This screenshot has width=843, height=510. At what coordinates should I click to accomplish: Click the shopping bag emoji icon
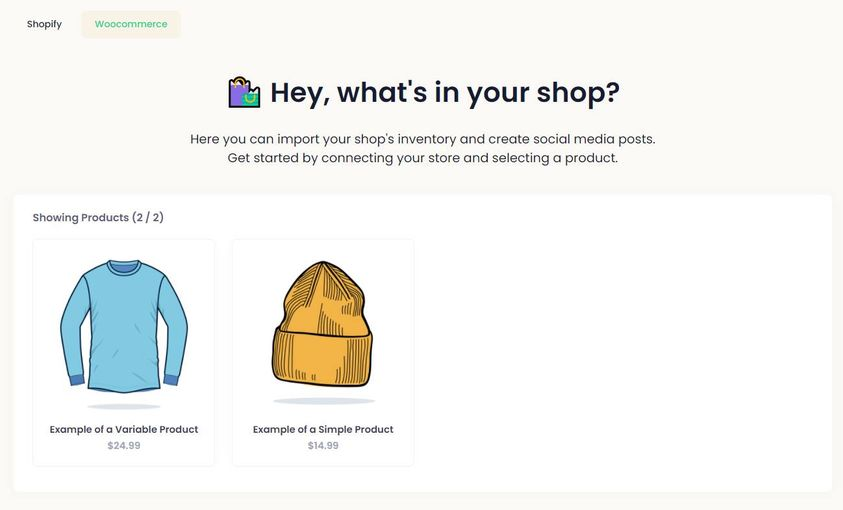pyautogui.click(x=244, y=92)
